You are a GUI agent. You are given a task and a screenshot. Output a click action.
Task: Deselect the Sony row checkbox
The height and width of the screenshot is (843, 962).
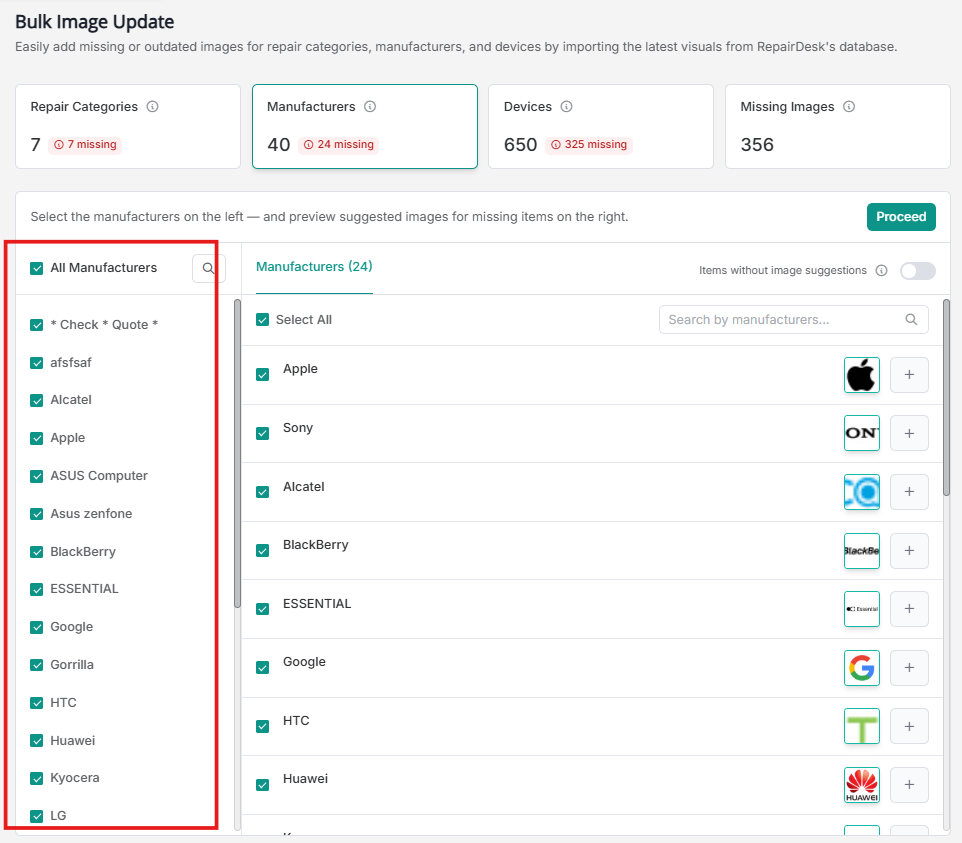263,434
